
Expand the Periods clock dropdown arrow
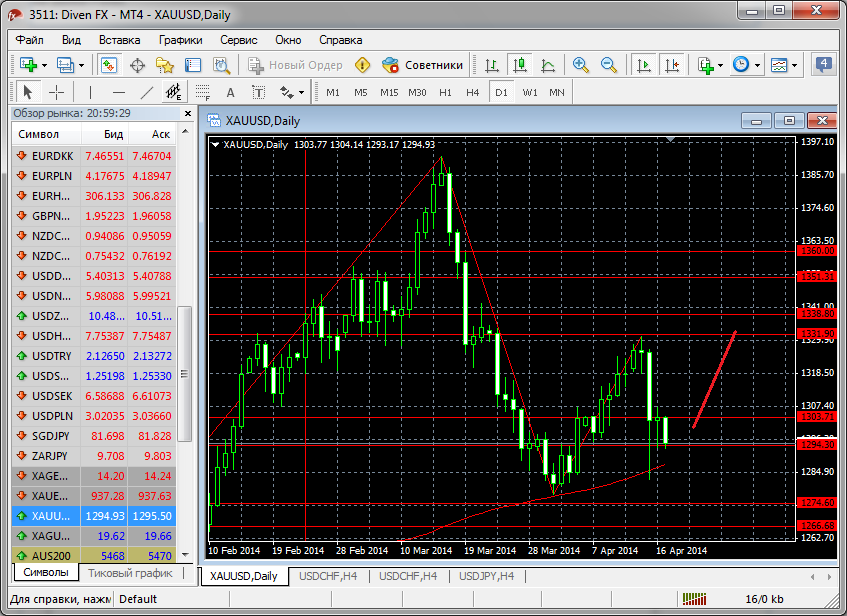coord(757,65)
